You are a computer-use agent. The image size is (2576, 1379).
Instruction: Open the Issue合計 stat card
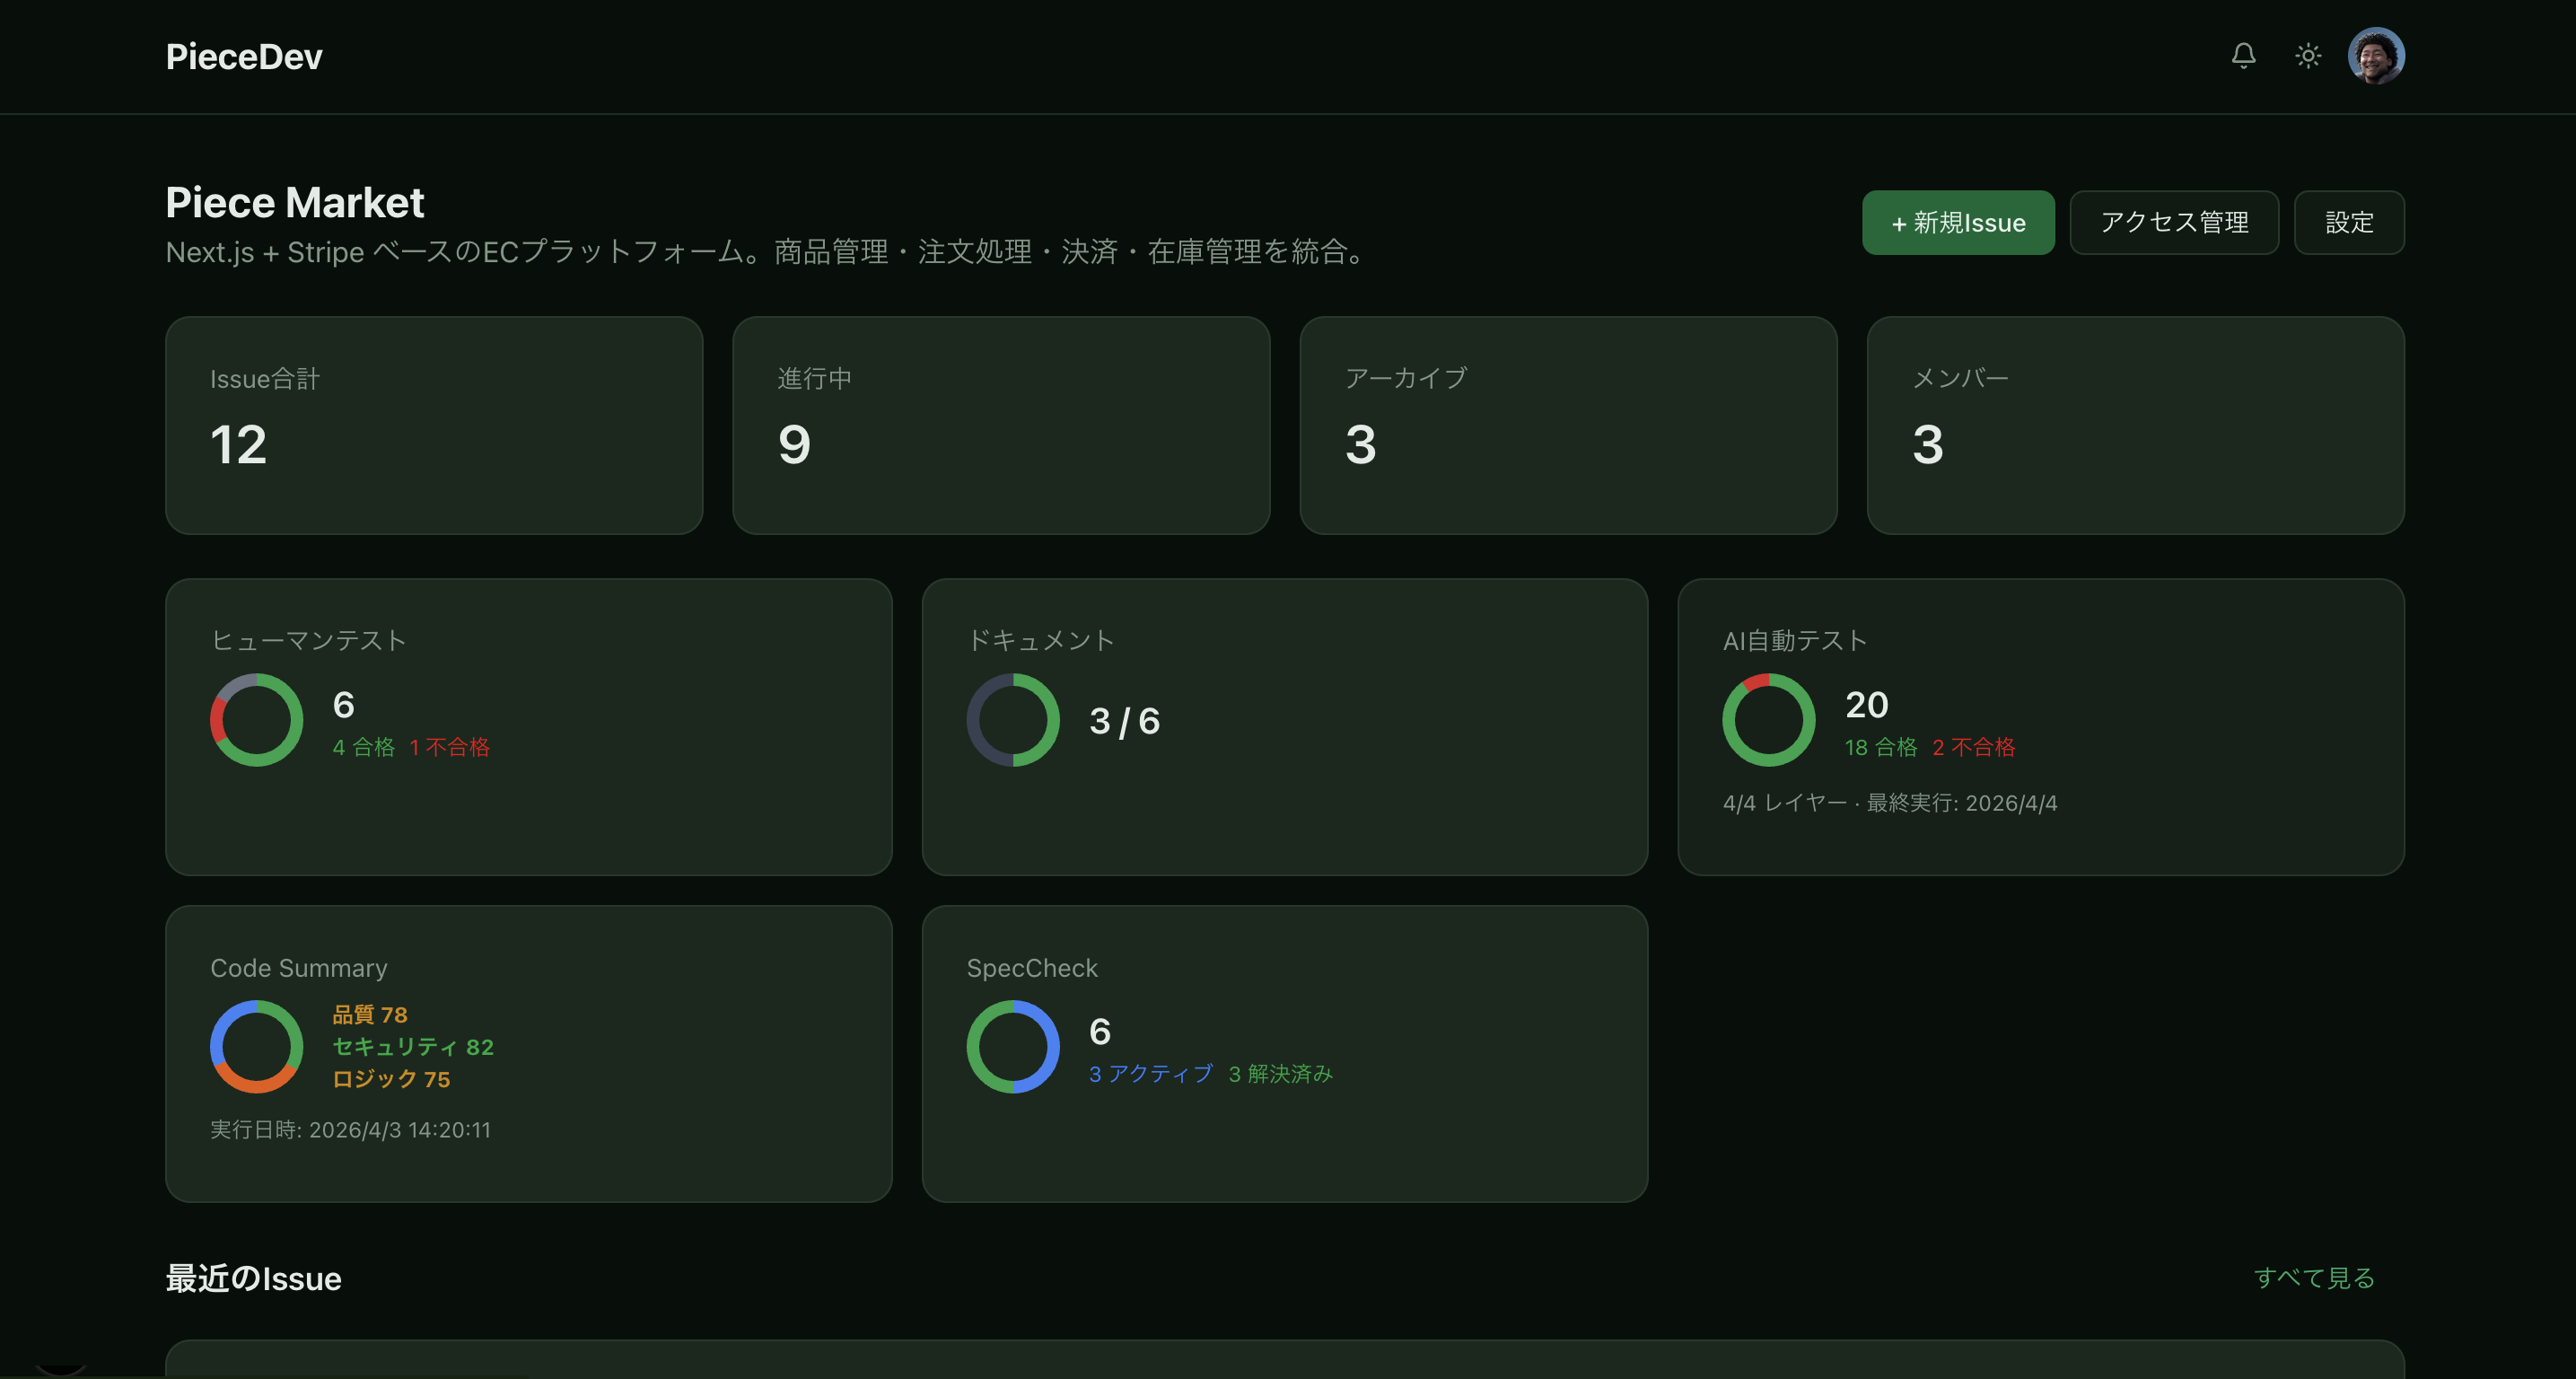click(435, 425)
